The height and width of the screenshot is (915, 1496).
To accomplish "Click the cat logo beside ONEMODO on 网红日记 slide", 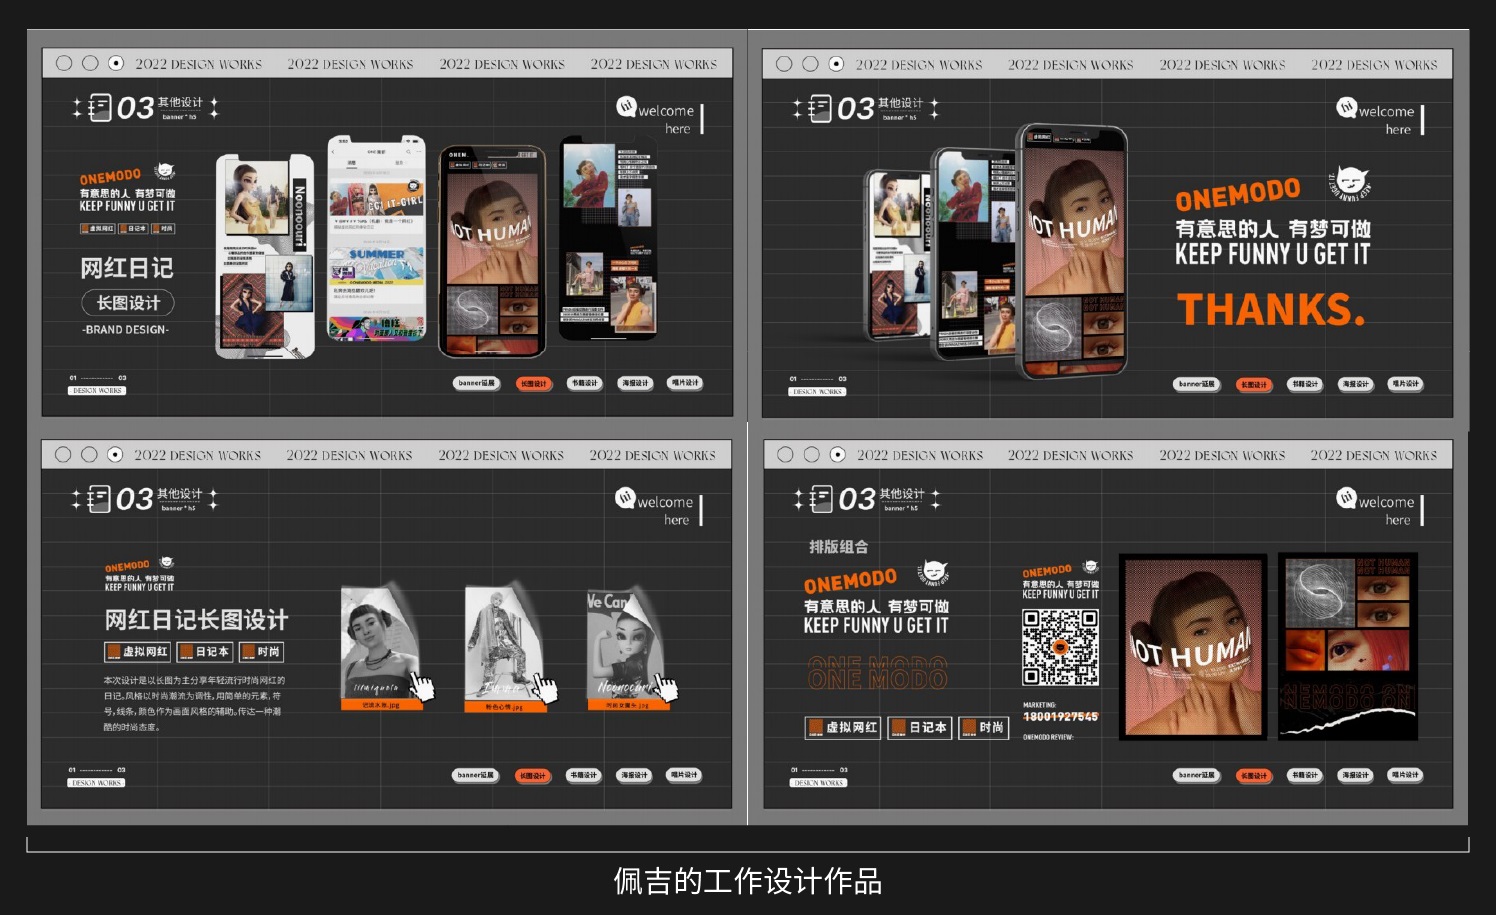I will [164, 172].
